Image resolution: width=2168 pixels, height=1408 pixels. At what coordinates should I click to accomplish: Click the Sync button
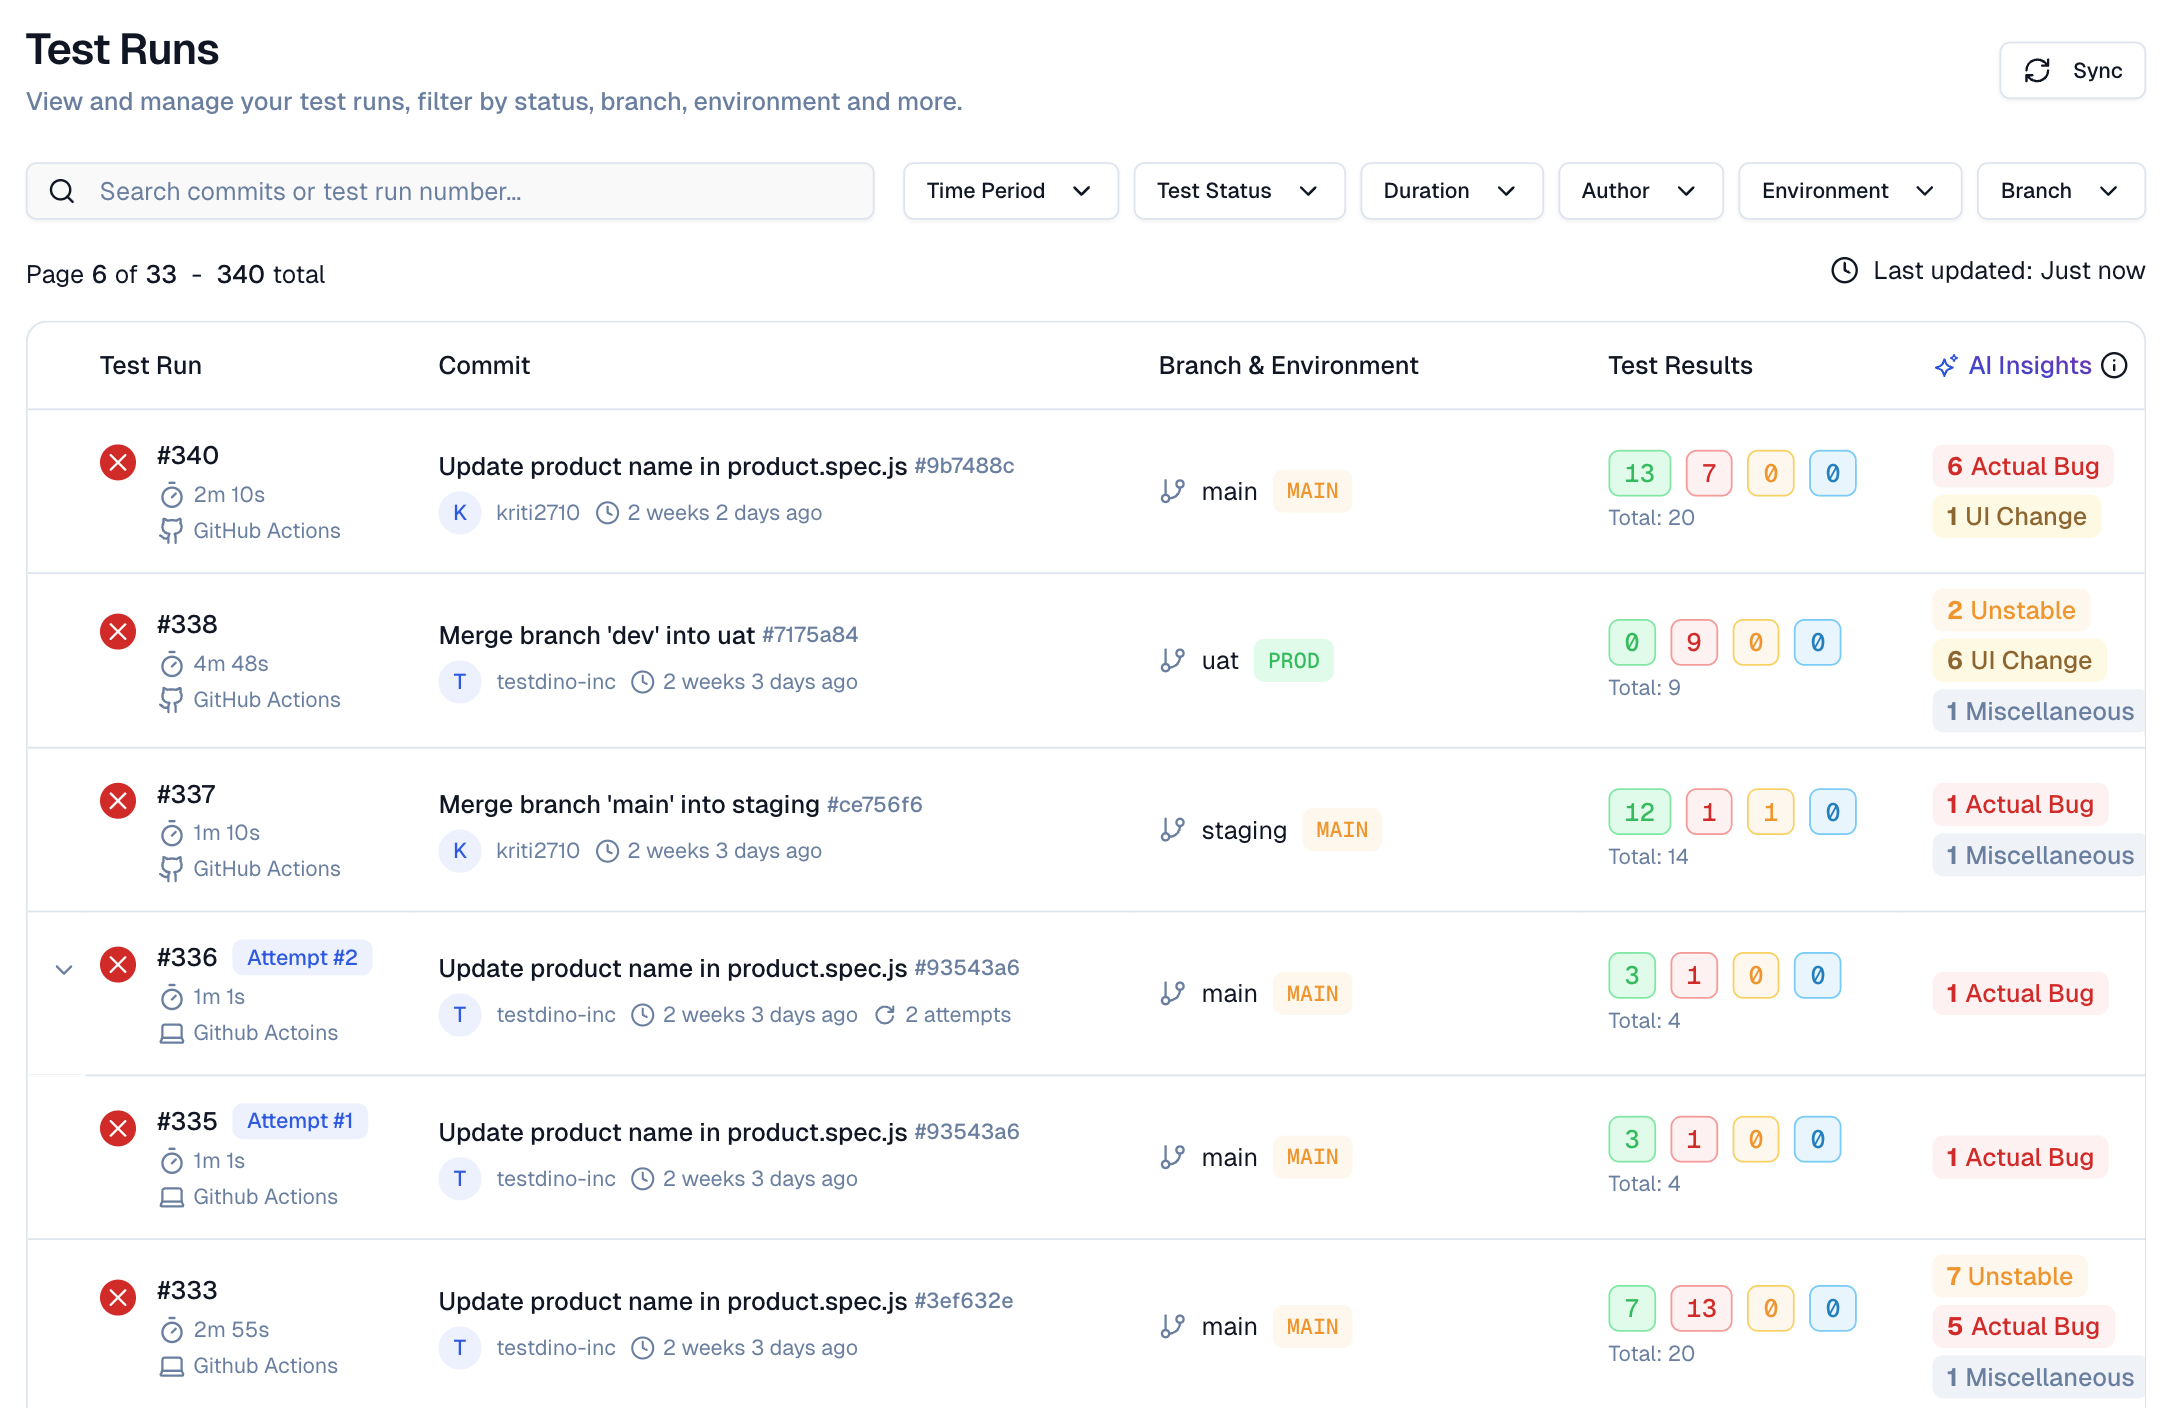pyautogui.click(x=2071, y=70)
